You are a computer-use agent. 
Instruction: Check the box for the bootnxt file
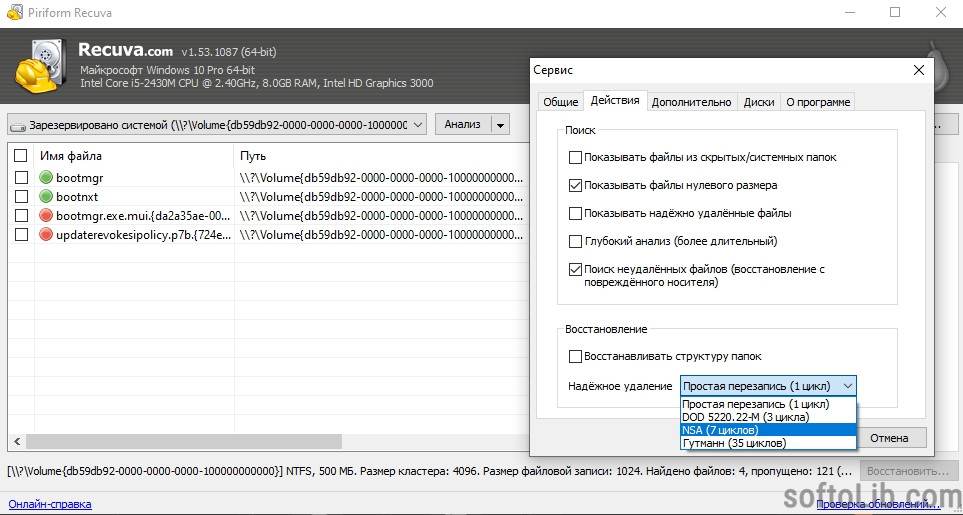[21, 197]
